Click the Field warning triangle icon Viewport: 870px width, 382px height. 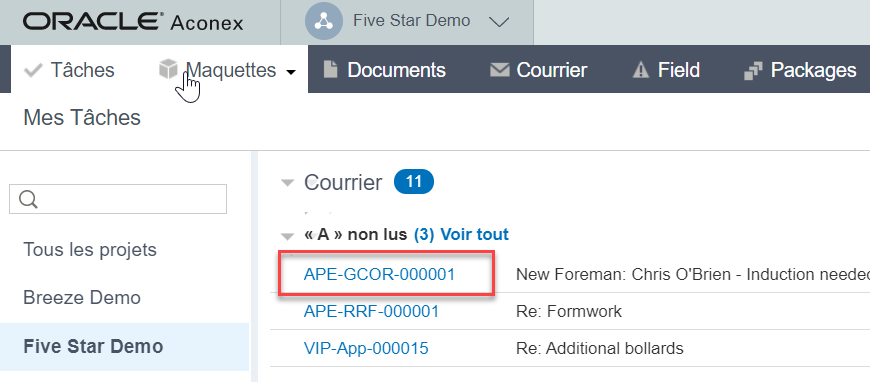[x=640, y=70]
